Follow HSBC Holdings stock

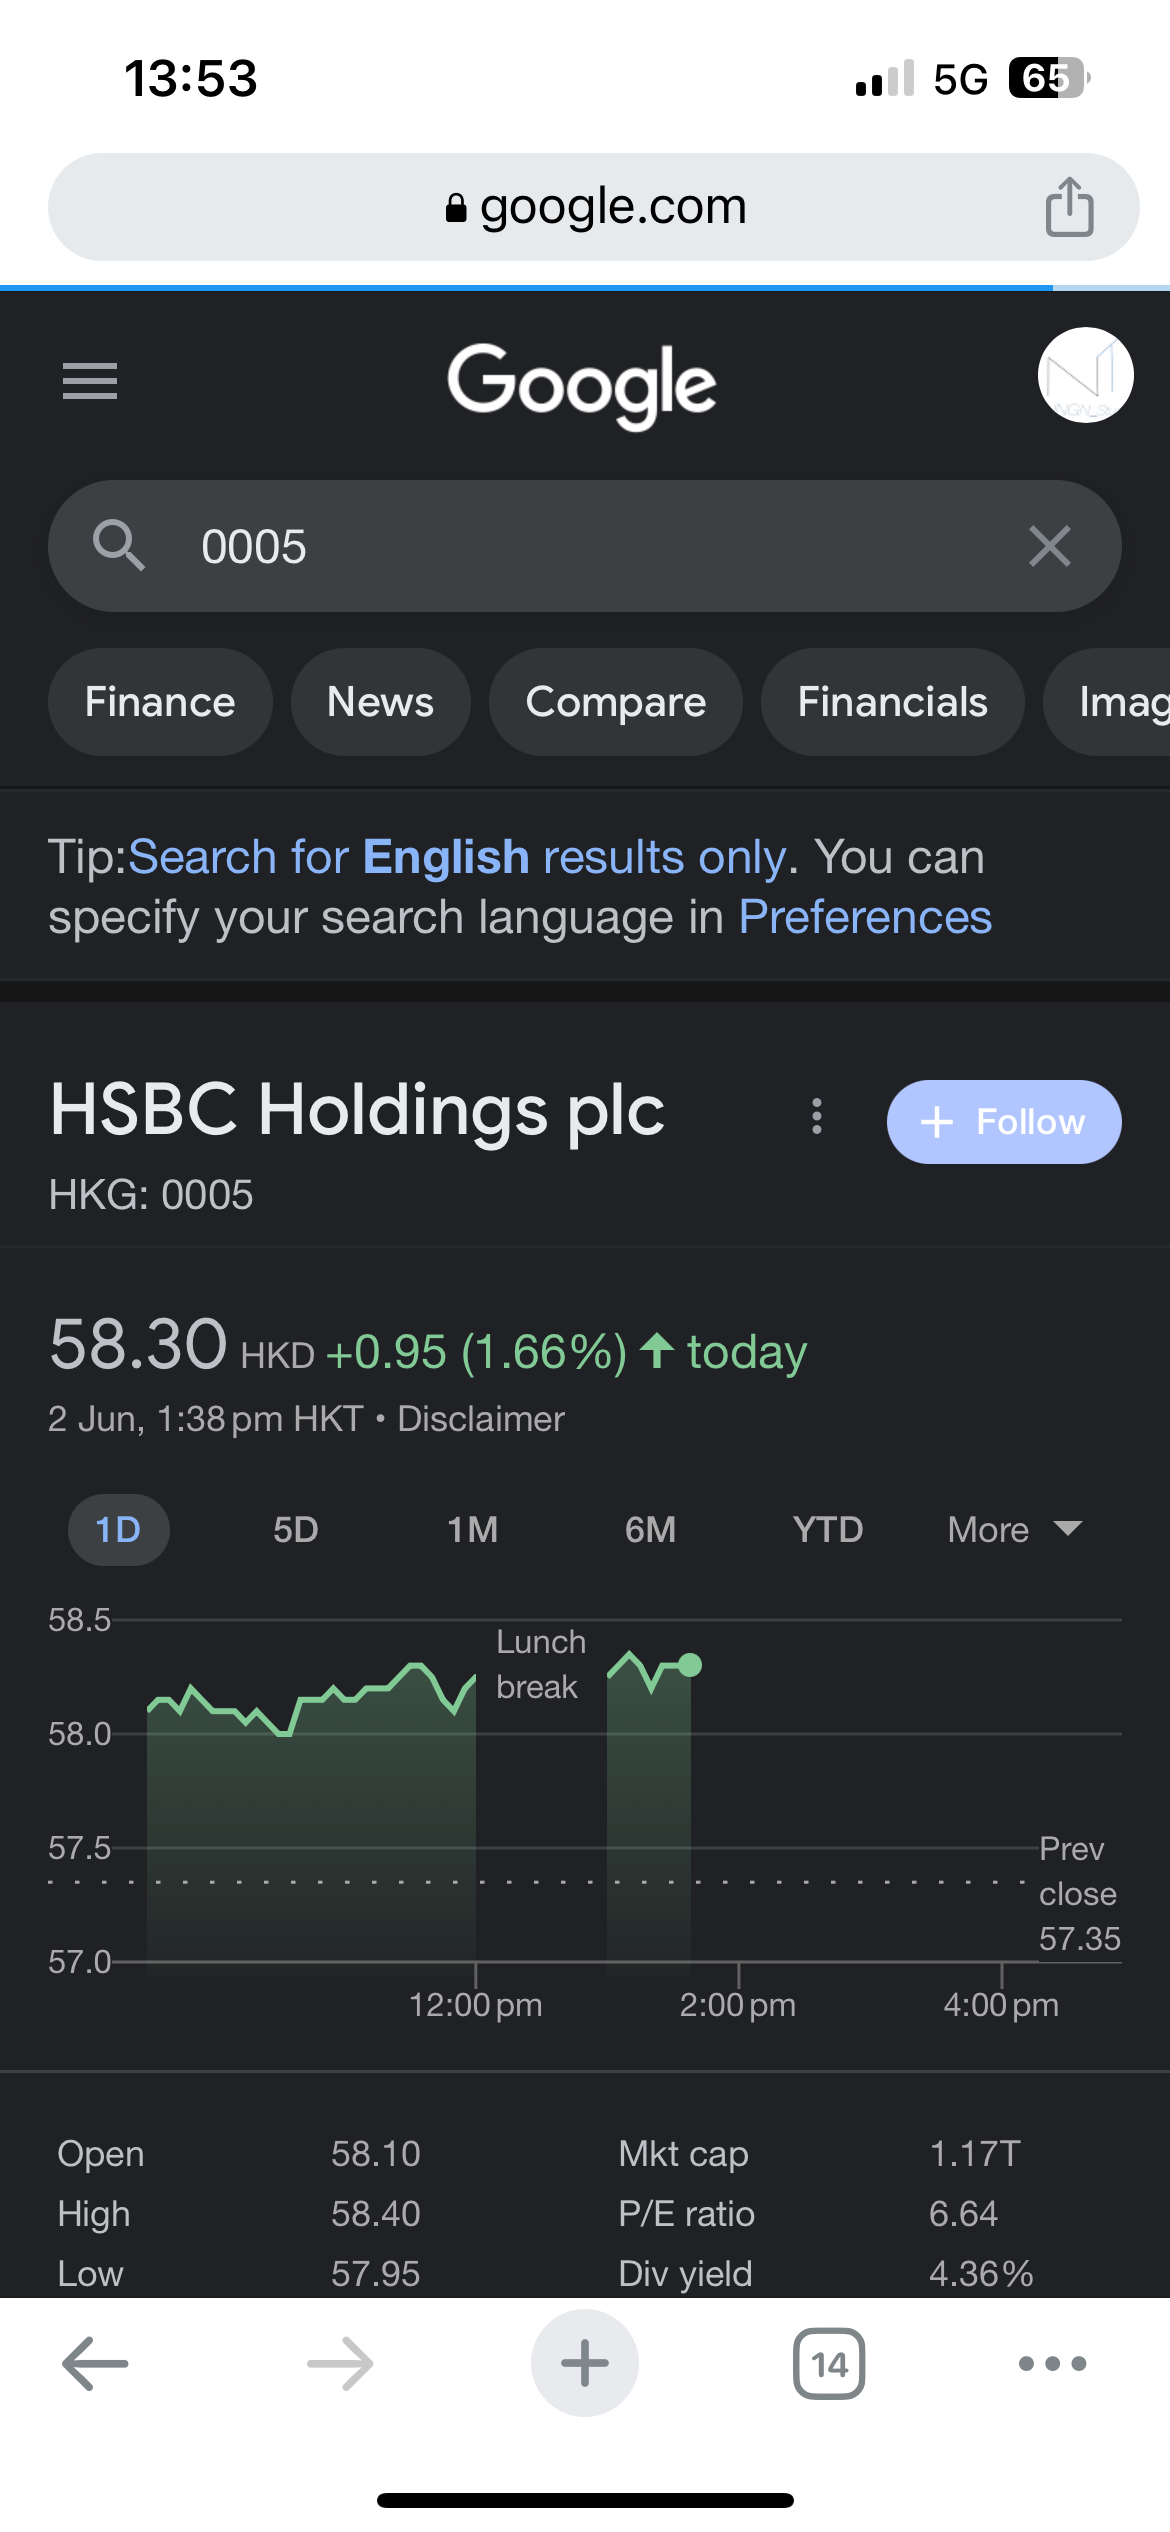click(1004, 1122)
